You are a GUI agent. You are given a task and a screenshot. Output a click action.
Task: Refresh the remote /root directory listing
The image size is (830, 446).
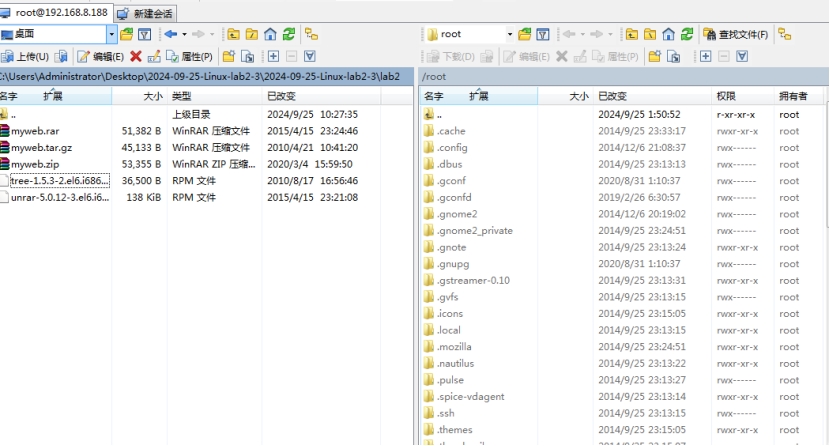pos(687,34)
